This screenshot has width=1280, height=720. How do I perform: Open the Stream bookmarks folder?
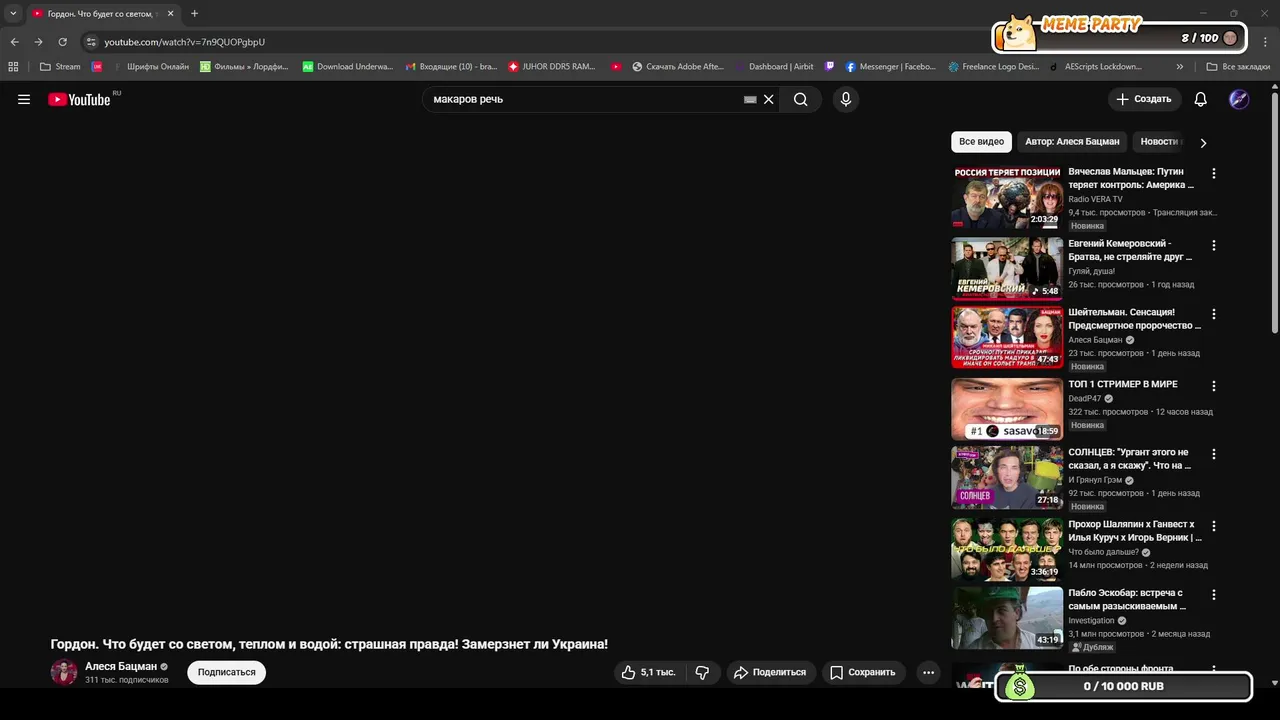point(60,67)
